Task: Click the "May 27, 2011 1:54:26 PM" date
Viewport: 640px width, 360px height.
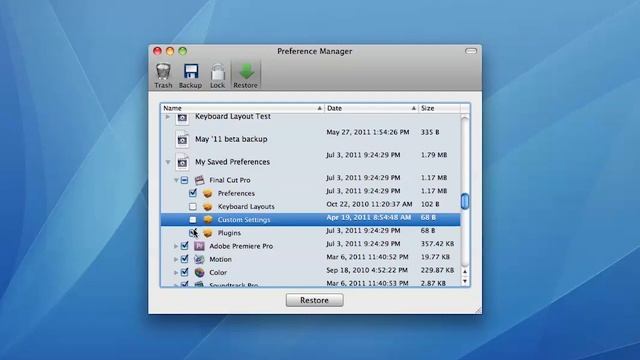Action: (367, 132)
